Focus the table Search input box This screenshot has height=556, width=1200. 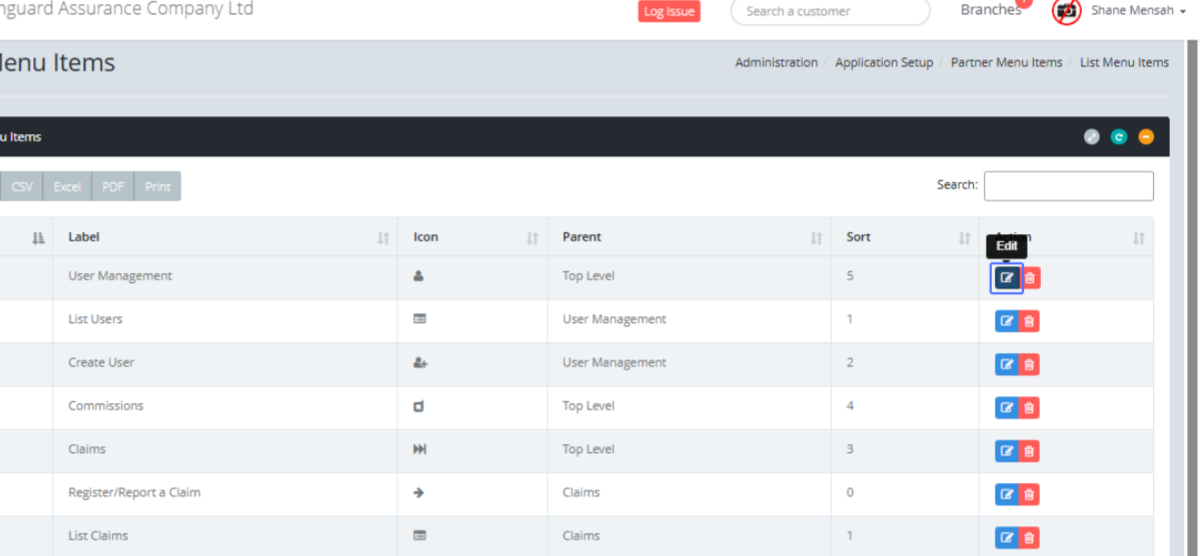(1068, 186)
